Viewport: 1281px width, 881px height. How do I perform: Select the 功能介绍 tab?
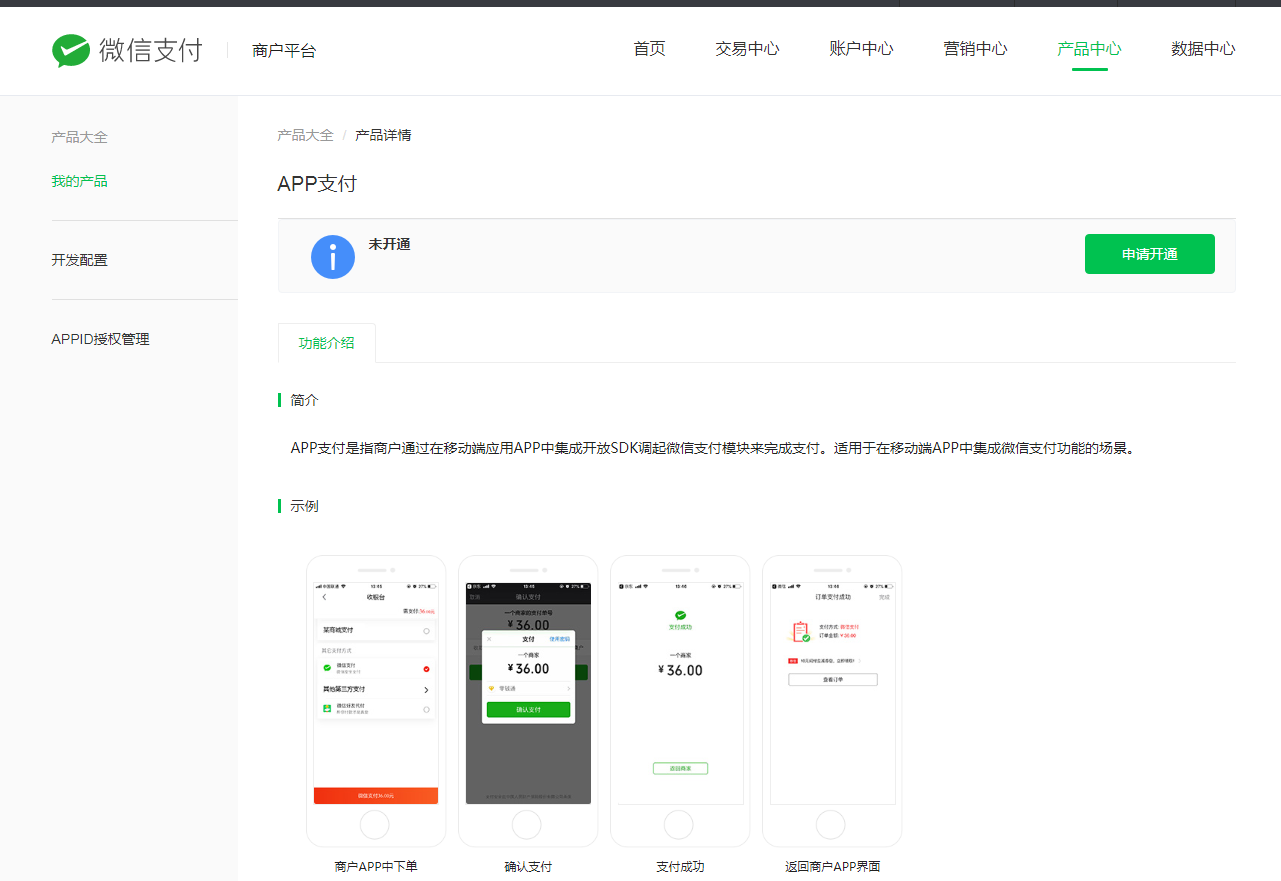pos(327,343)
